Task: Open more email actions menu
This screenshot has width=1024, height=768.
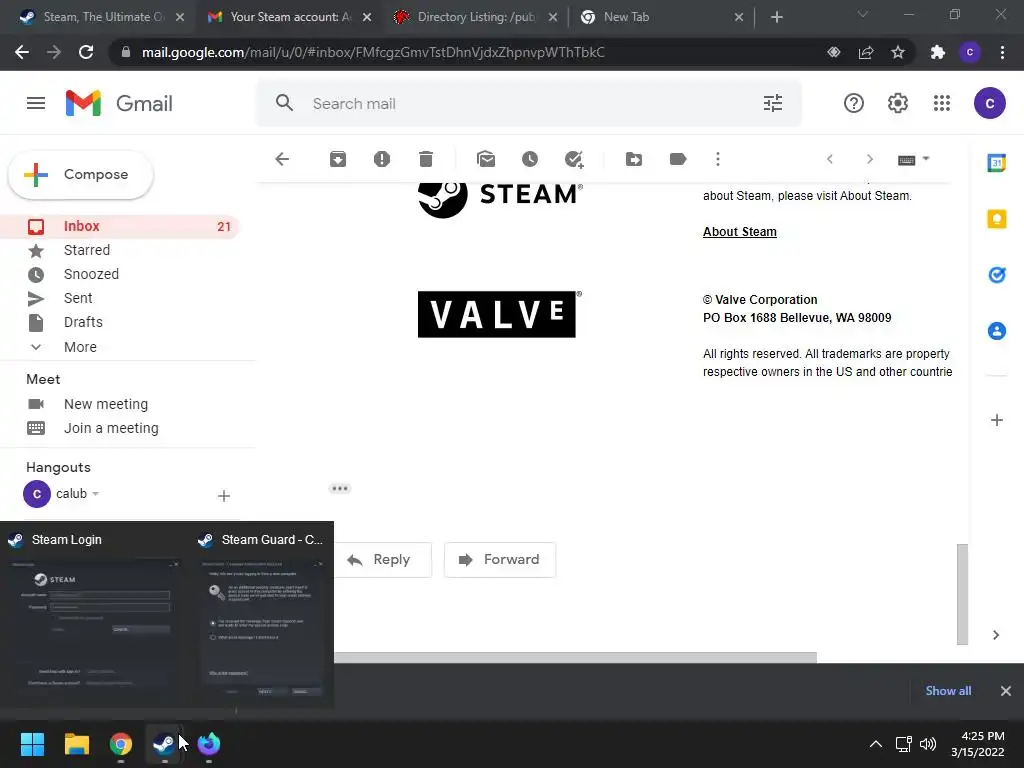Action: 718,159
